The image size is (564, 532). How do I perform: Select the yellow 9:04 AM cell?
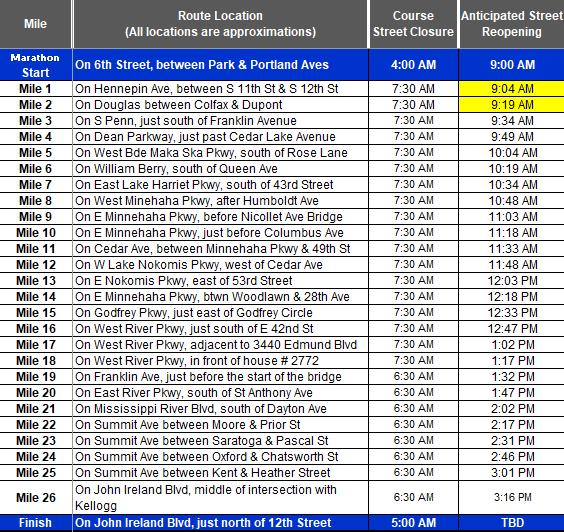(512, 88)
